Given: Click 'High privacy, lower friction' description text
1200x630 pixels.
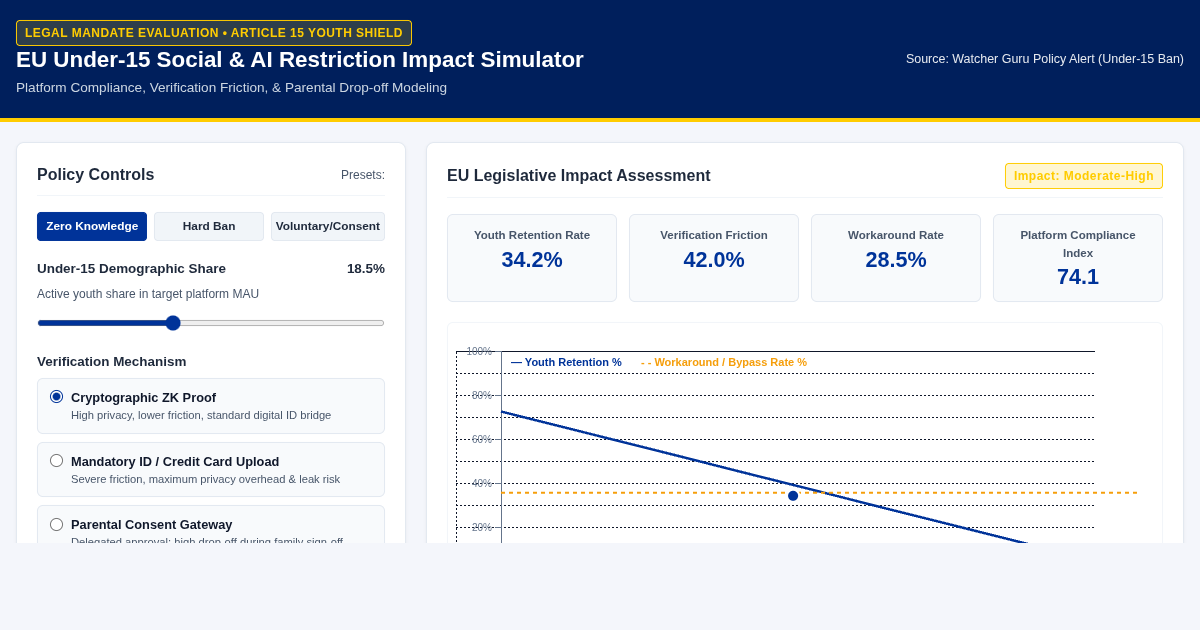Looking at the screenshot, I should (x=201, y=415).
